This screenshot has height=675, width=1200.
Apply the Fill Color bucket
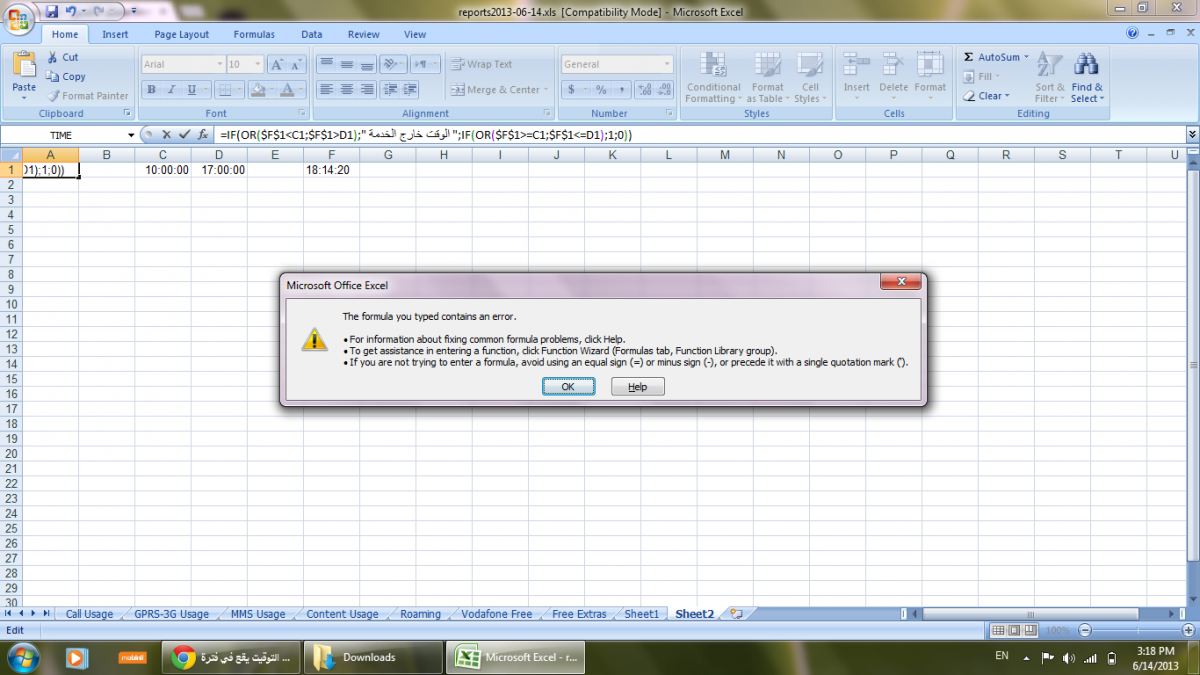(257, 90)
